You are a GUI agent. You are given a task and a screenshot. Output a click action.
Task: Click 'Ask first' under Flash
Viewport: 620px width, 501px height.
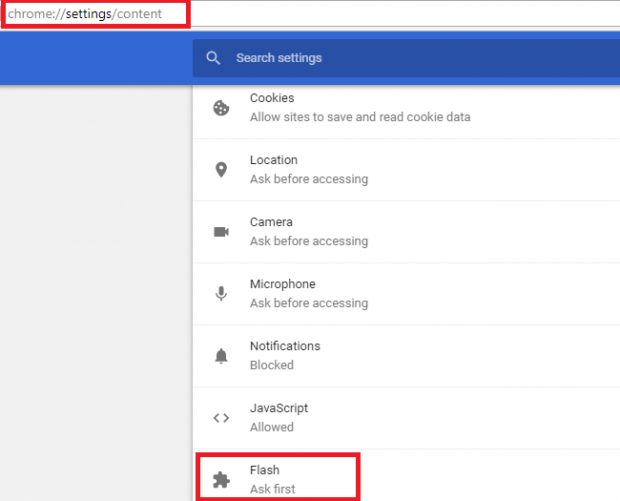point(272,489)
